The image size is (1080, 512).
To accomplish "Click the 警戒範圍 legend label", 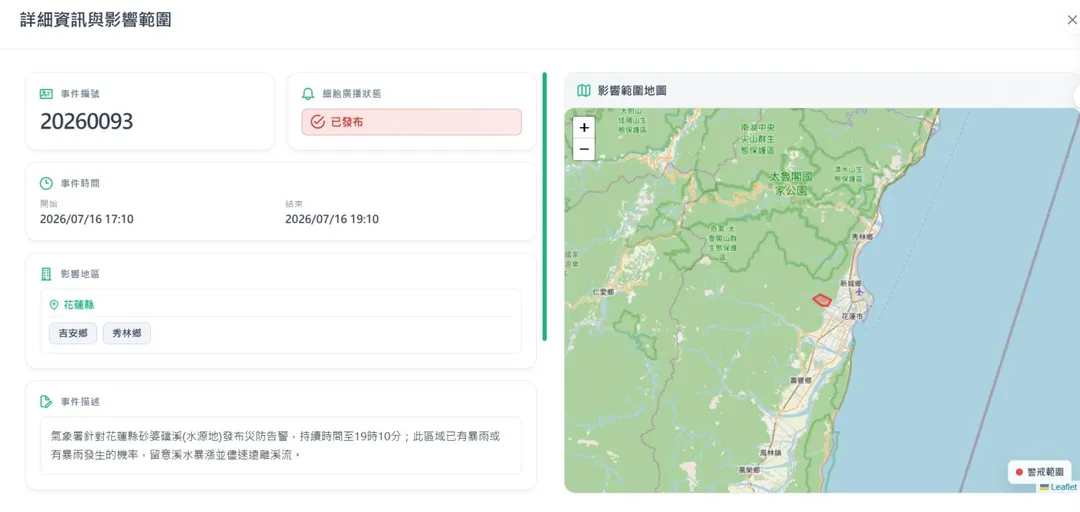I will point(1045,472).
